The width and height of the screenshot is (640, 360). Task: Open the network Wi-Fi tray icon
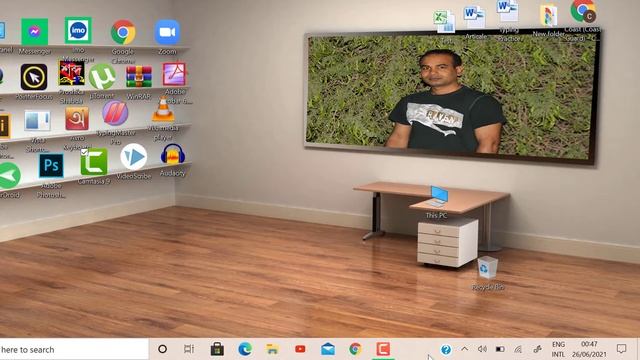click(x=518, y=349)
